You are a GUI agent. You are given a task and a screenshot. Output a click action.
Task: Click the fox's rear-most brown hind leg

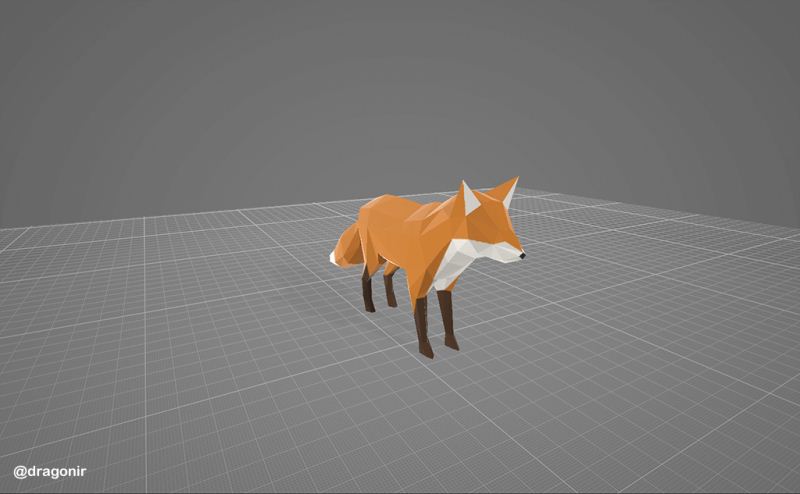[368, 292]
